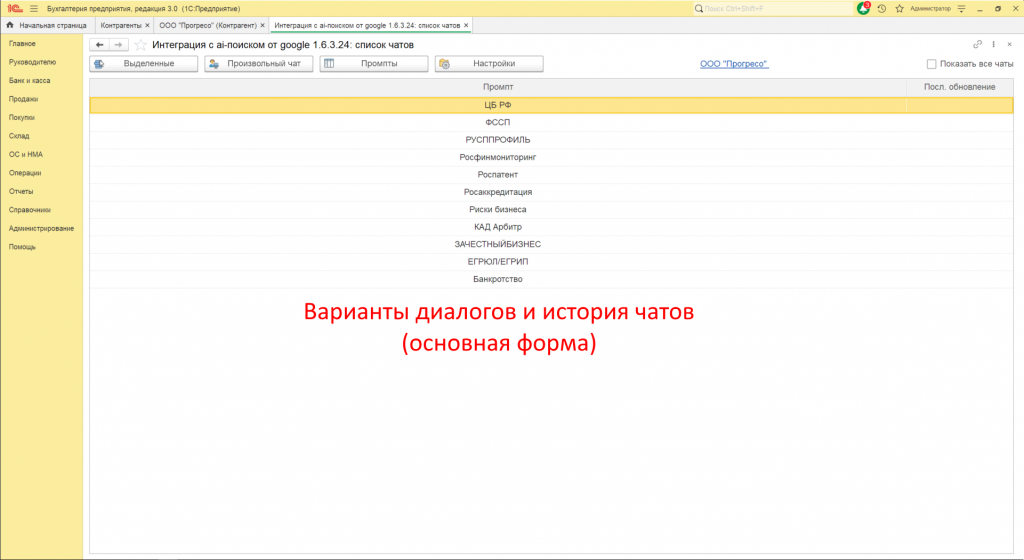This screenshot has width=1024, height=560.
Task: Select the Росфинмониторинг row
Action: point(551,157)
